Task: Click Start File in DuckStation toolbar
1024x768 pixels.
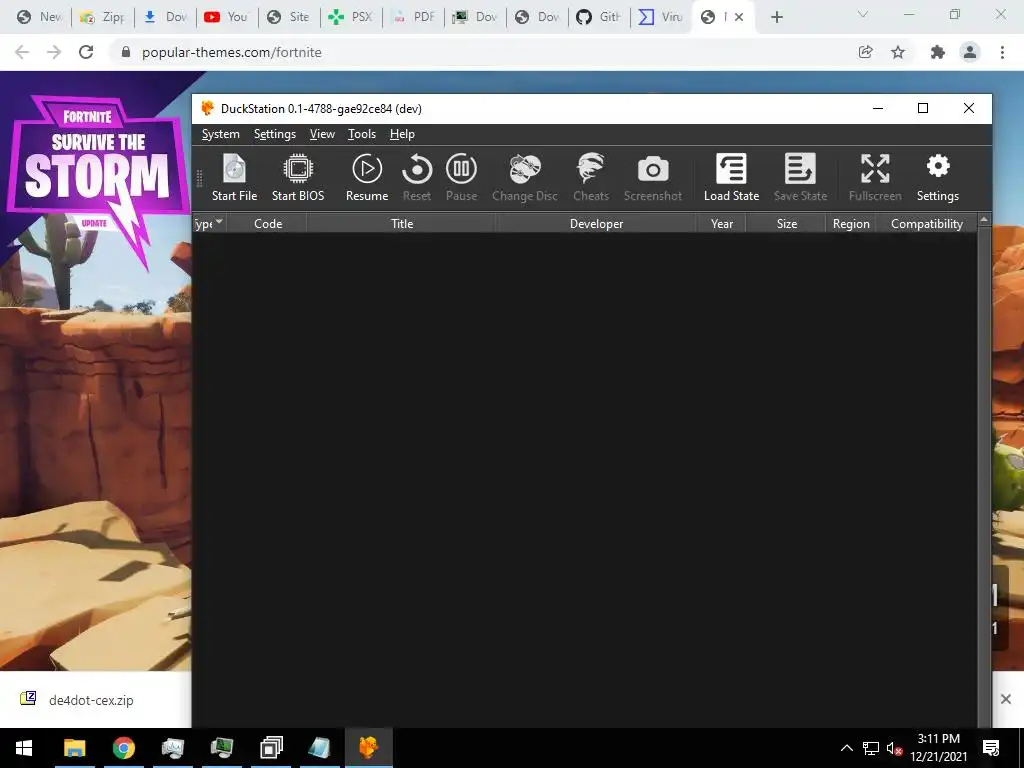Action: [234, 178]
